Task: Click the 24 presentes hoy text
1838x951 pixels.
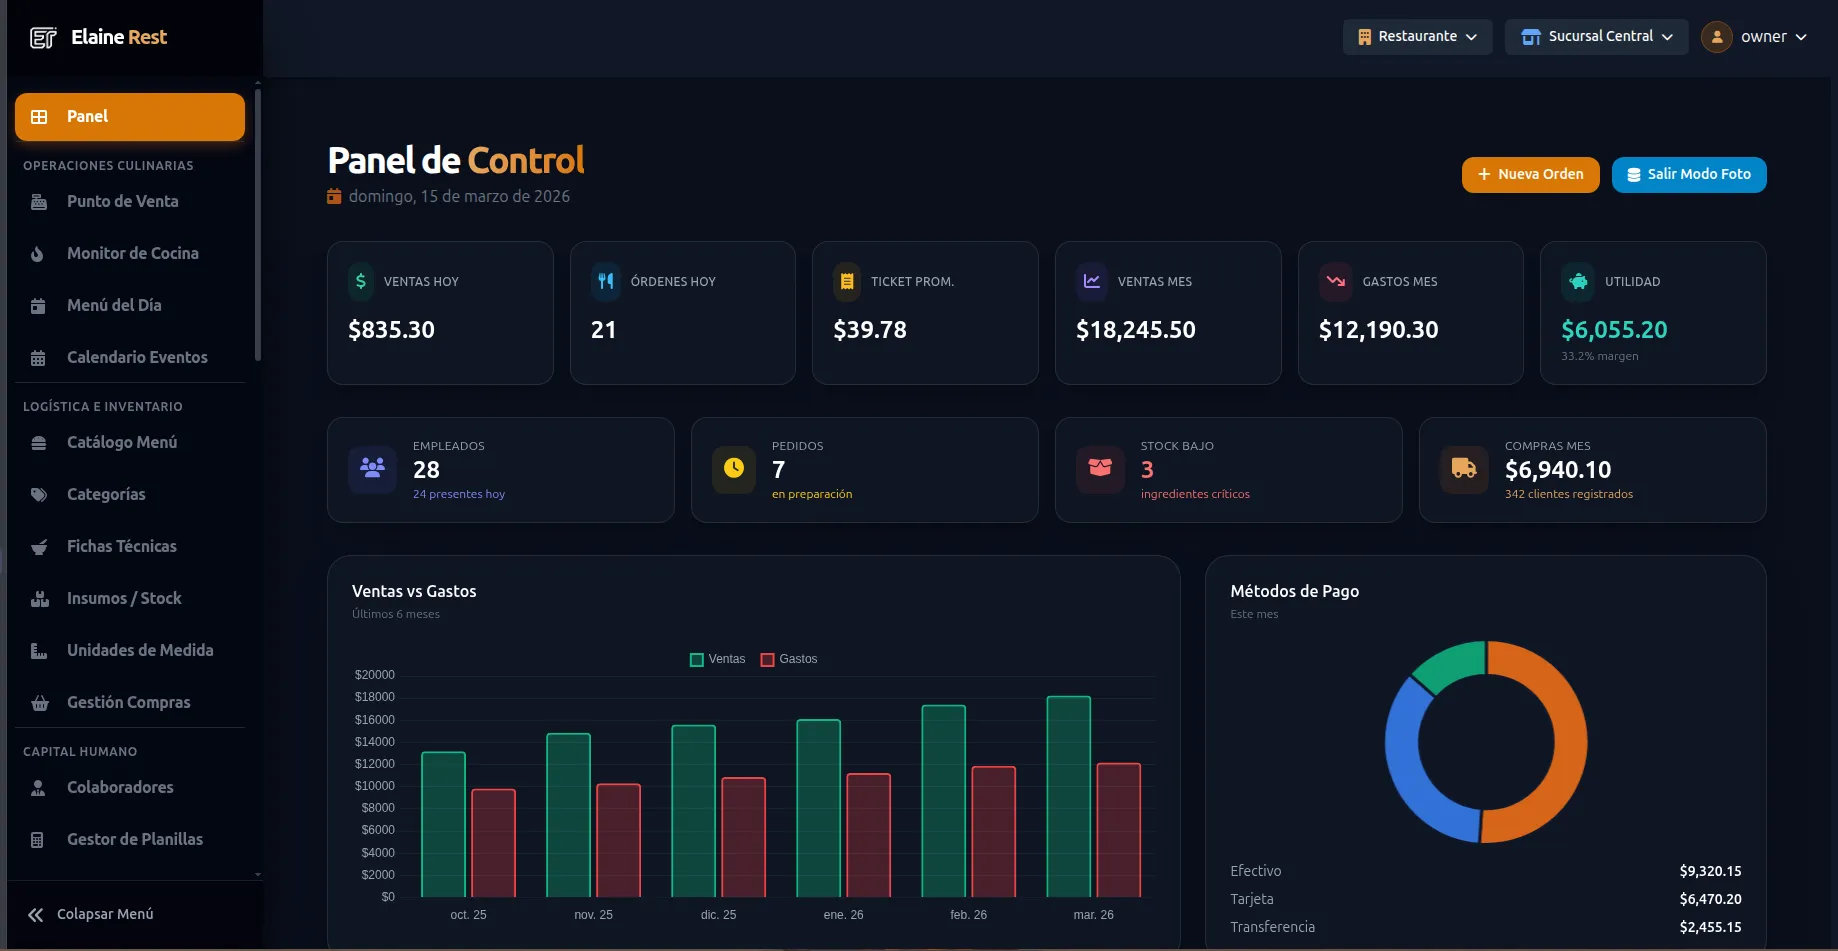Action: [459, 494]
